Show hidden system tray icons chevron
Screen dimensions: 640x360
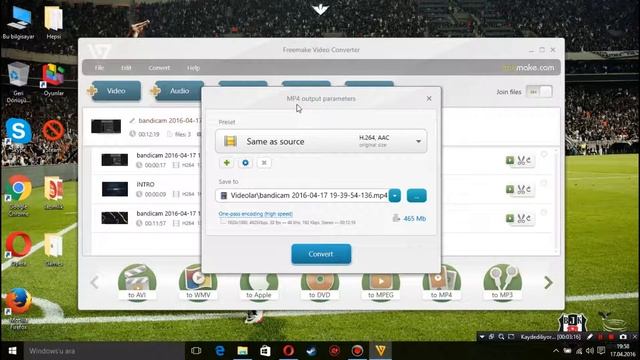tap(556, 351)
